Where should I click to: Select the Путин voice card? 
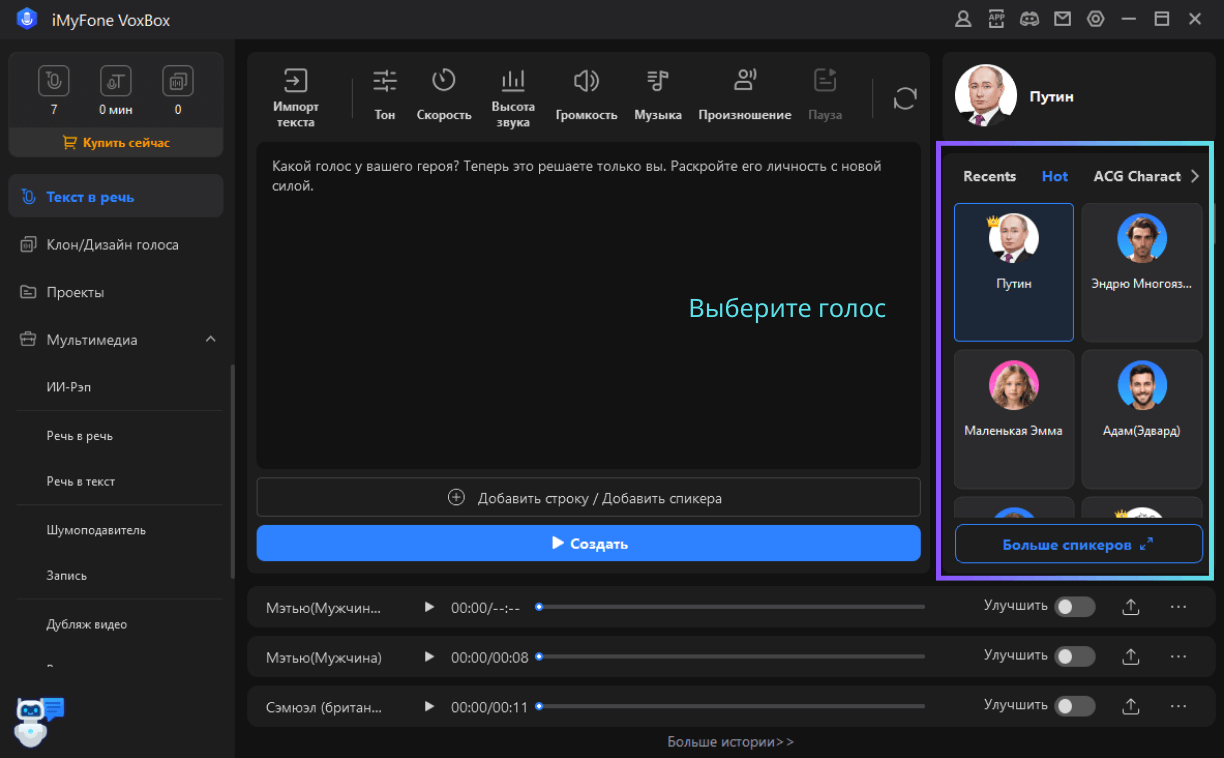(1014, 273)
